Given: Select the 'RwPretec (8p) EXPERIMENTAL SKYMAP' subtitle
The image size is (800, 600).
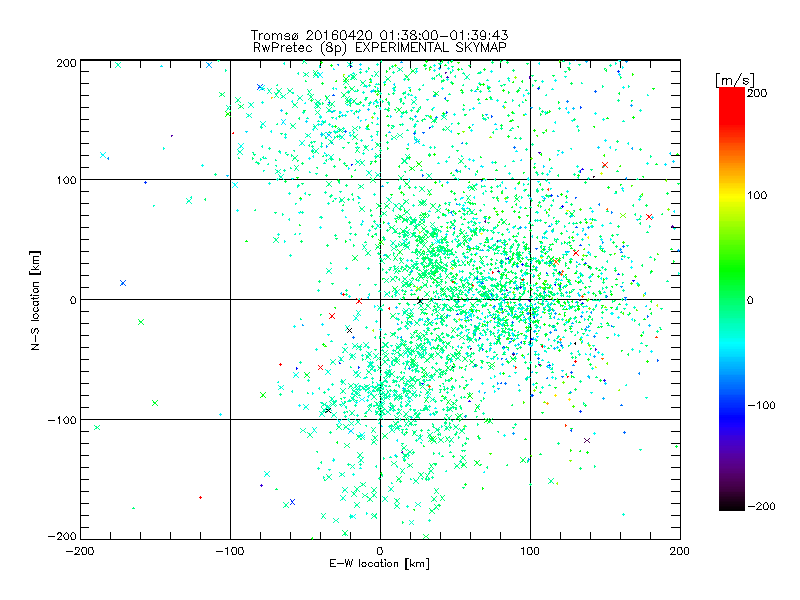Looking at the screenshot, I should tap(380, 48).
